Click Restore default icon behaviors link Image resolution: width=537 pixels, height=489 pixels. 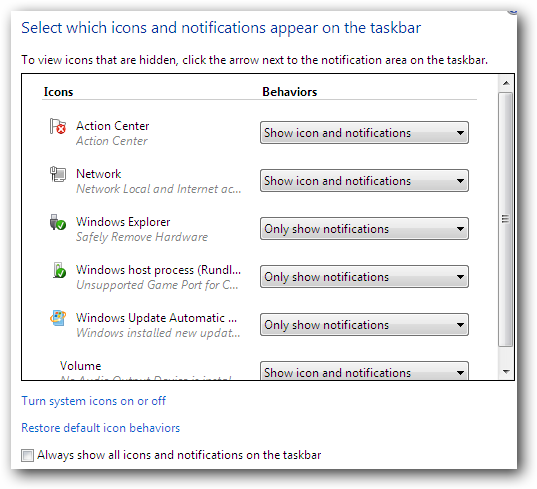click(x=100, y=428)
